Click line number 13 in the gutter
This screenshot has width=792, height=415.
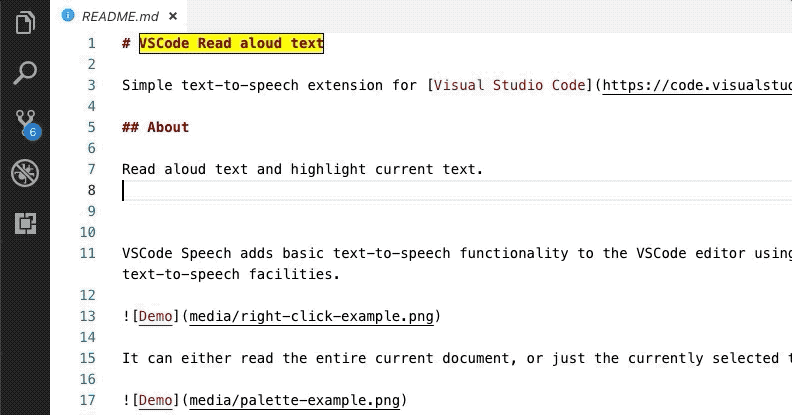point(87,317)
